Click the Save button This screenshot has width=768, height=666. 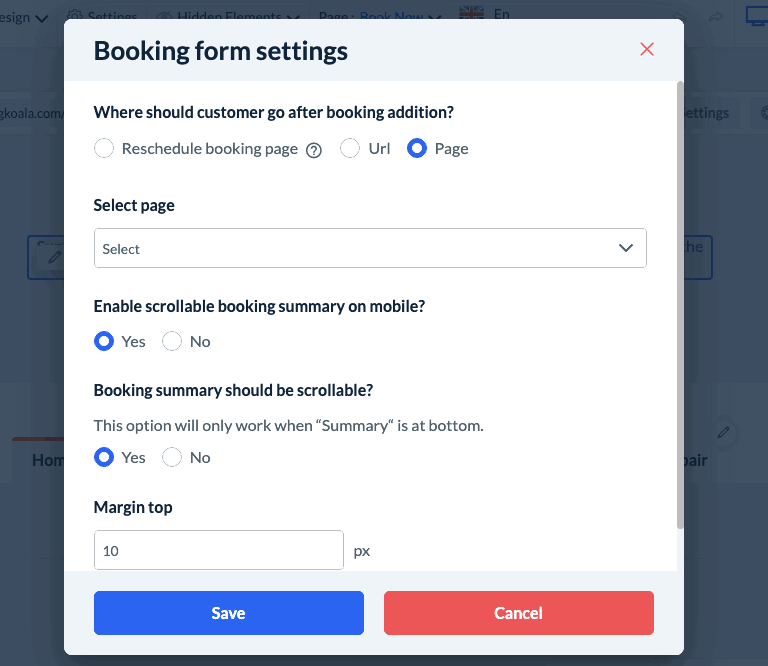[229, 613]
